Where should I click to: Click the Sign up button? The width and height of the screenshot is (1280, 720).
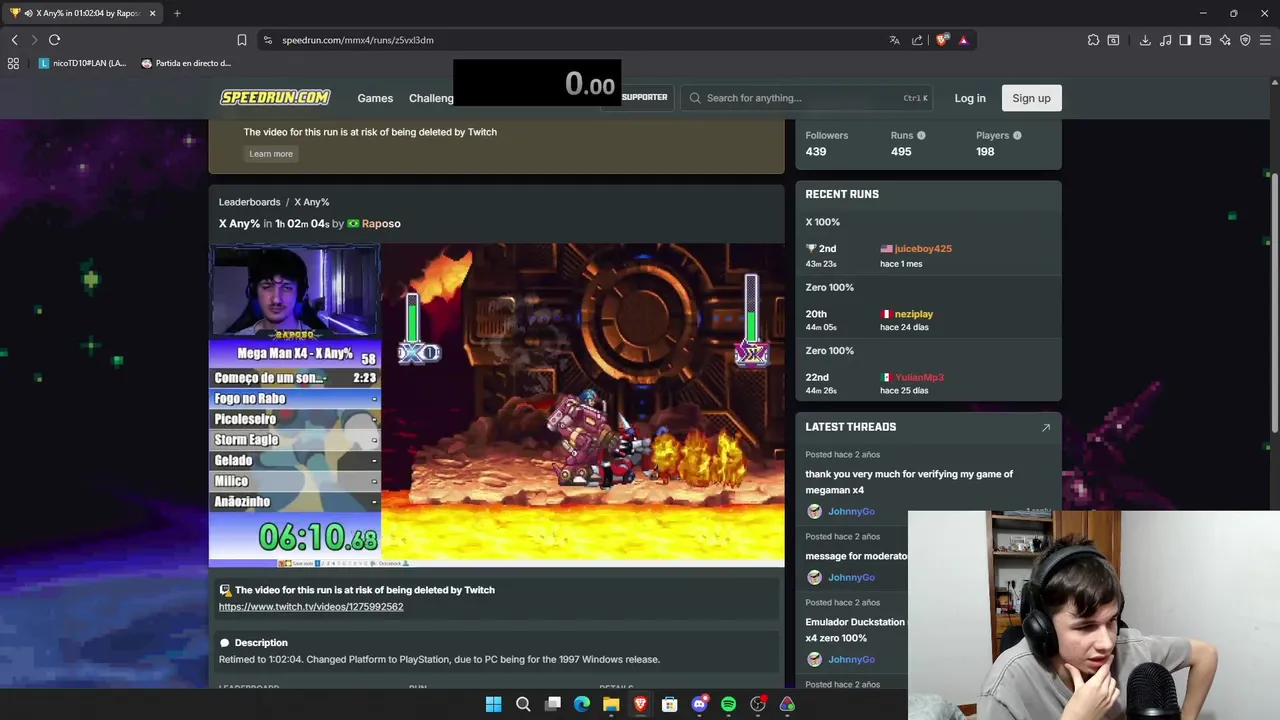1031,98
